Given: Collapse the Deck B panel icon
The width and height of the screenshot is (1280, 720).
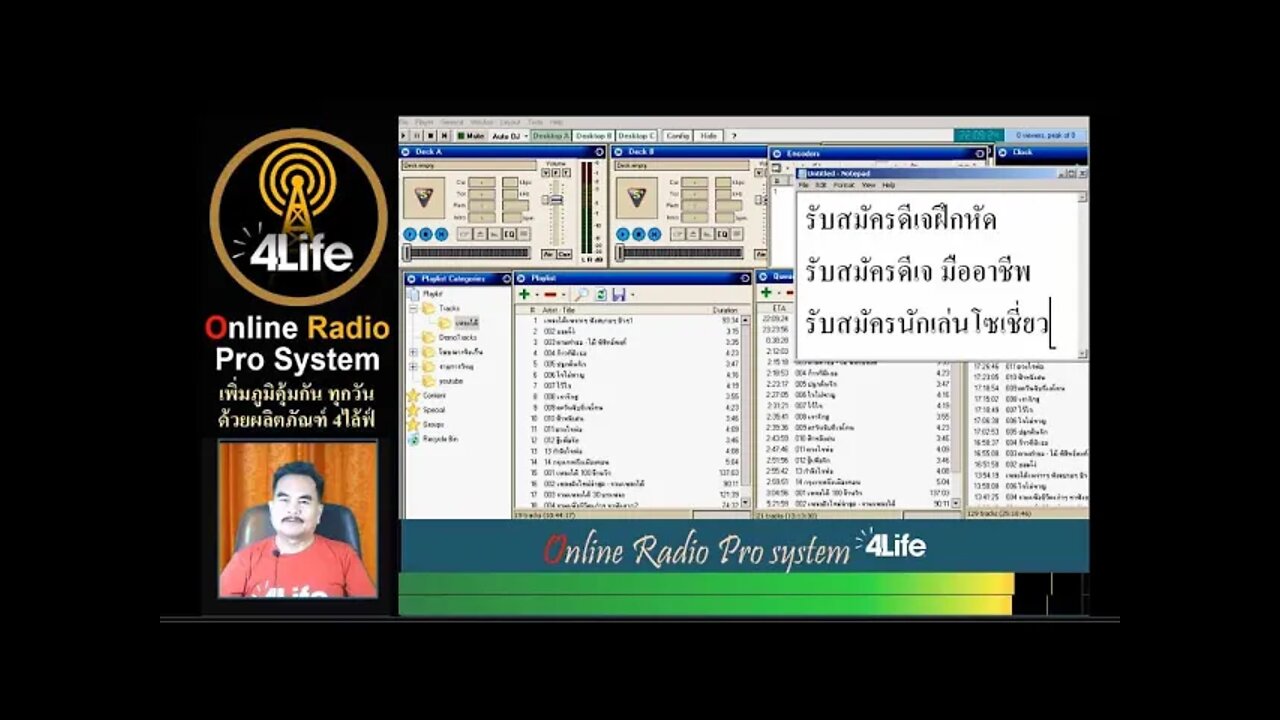Looking at the screenshot, I should 618,152.
